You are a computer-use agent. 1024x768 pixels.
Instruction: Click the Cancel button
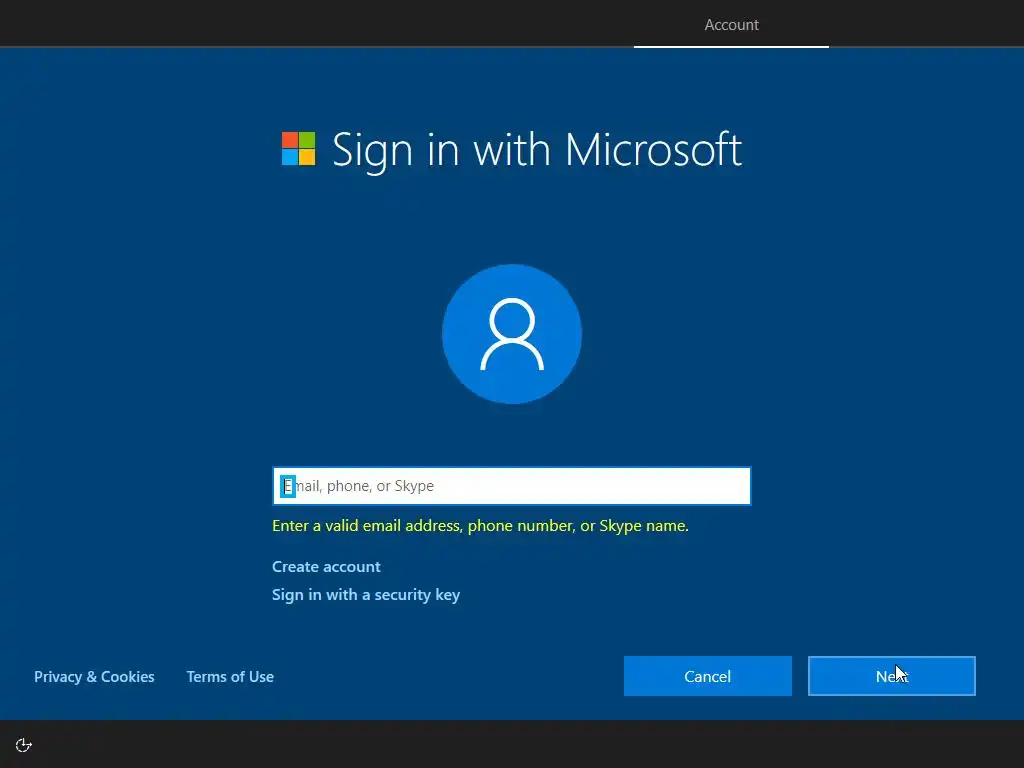pos(708,676)
